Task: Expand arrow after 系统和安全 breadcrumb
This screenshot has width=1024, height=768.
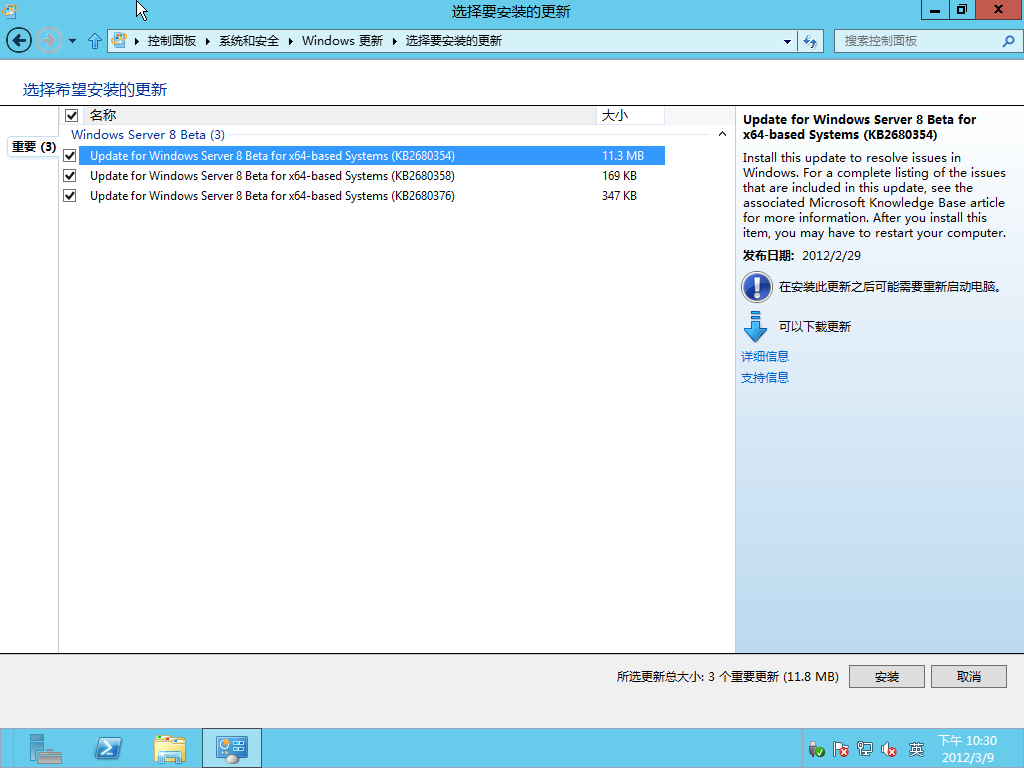Action: click(291, 41)
